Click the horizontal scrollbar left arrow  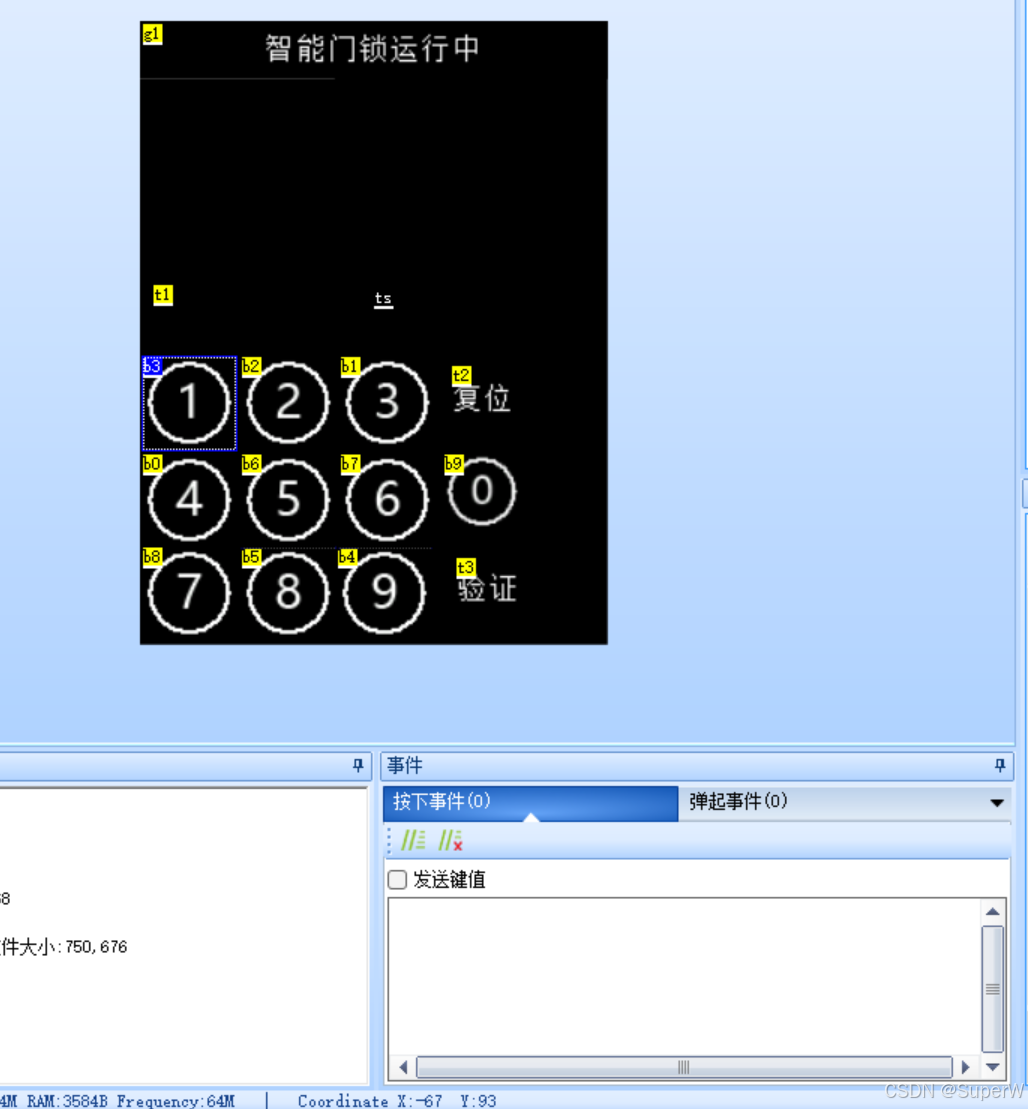(x=403, y=1067)
